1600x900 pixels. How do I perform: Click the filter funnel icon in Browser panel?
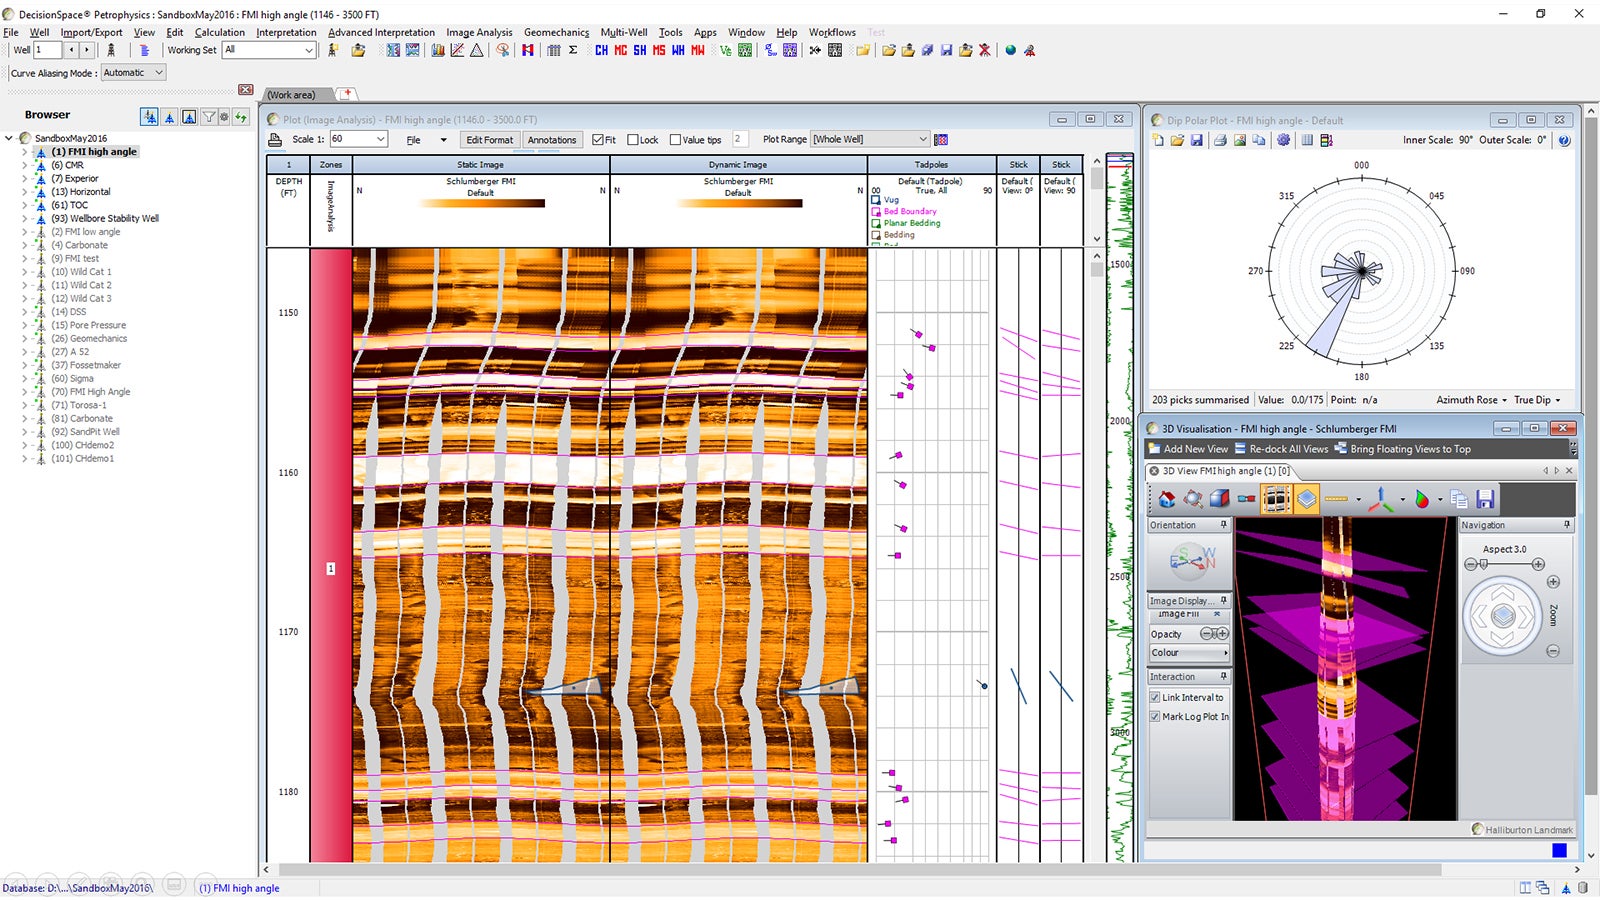pyautogui.click(x=209, y=117)
